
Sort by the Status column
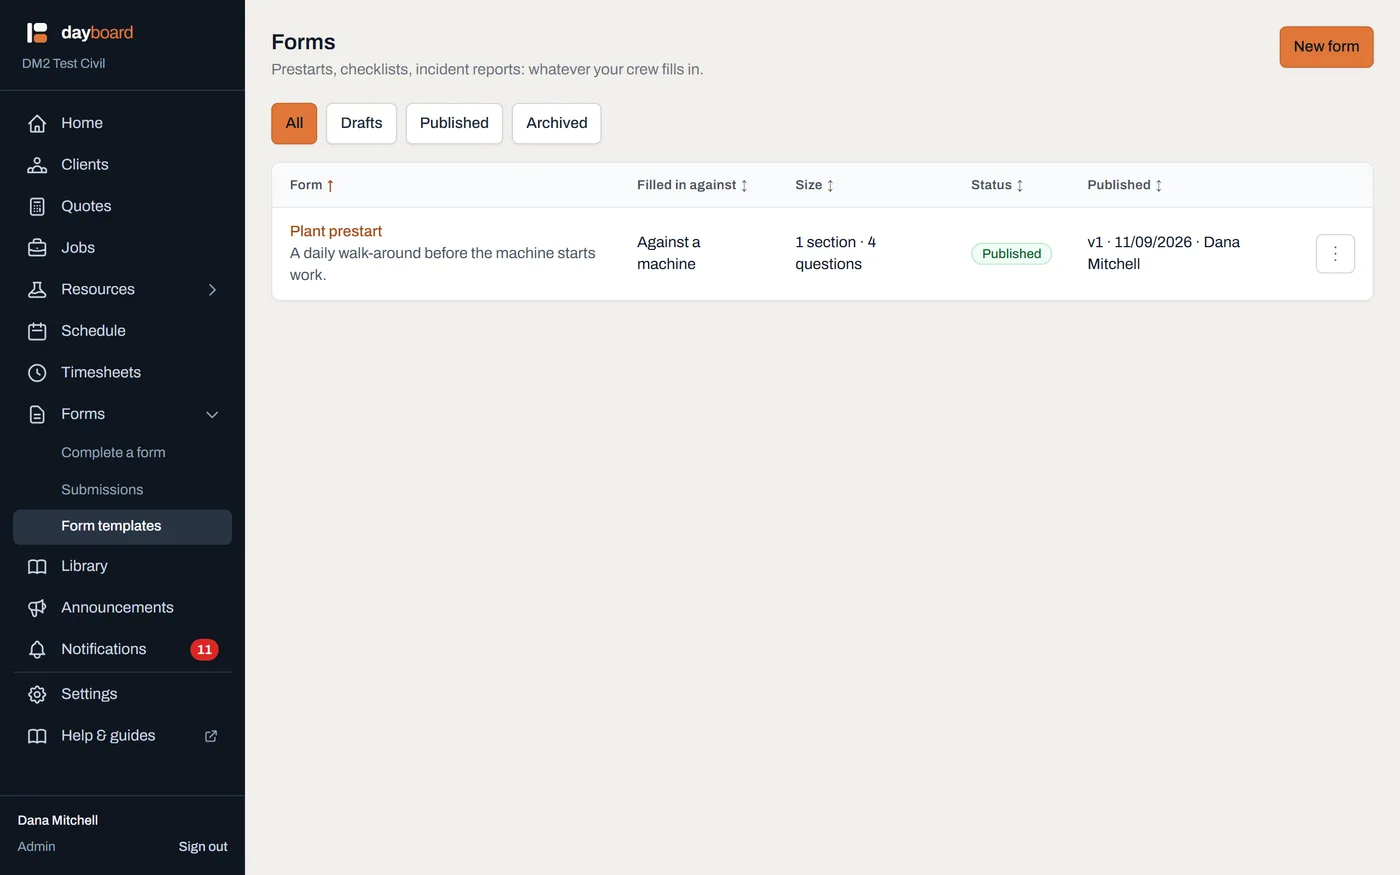tap(997, 185)
